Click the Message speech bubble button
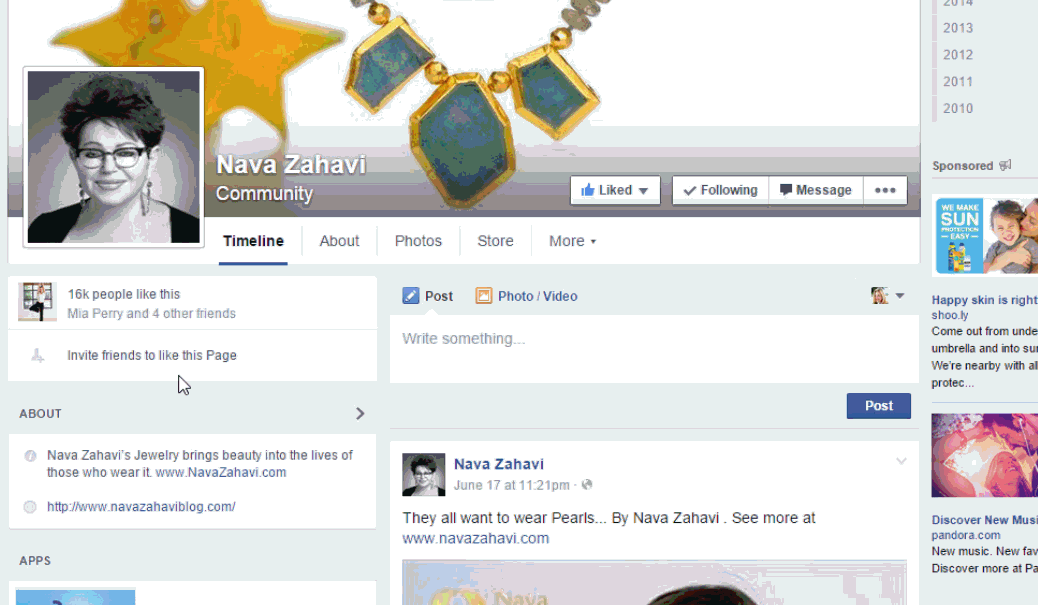Viewport: 1038px width, 605px height. pos(816,190)
